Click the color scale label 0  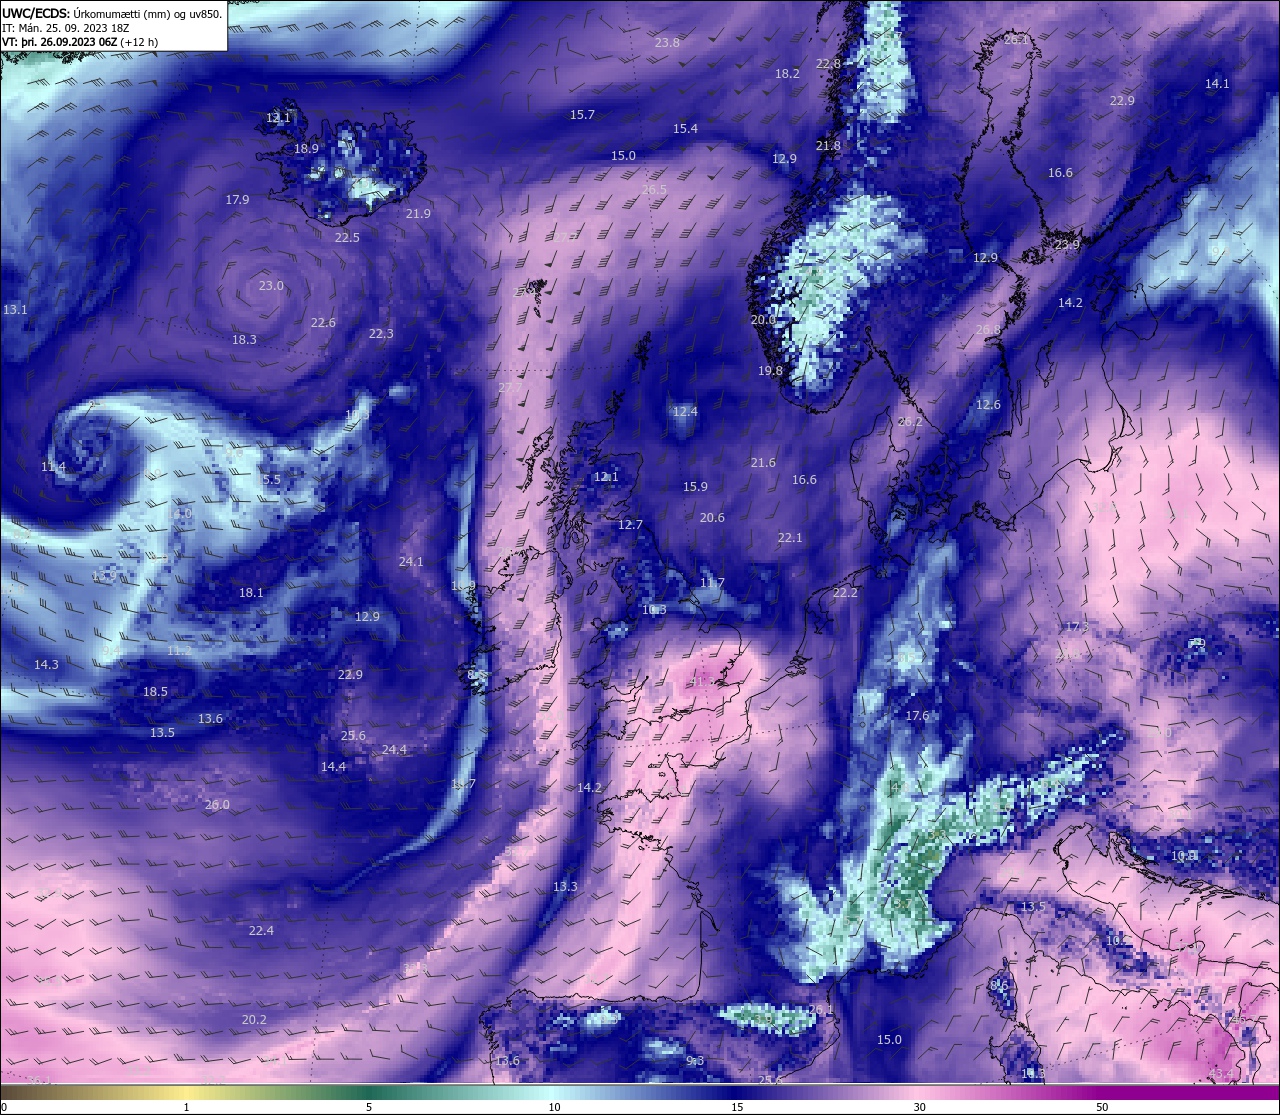click(x=3, y=1107)
